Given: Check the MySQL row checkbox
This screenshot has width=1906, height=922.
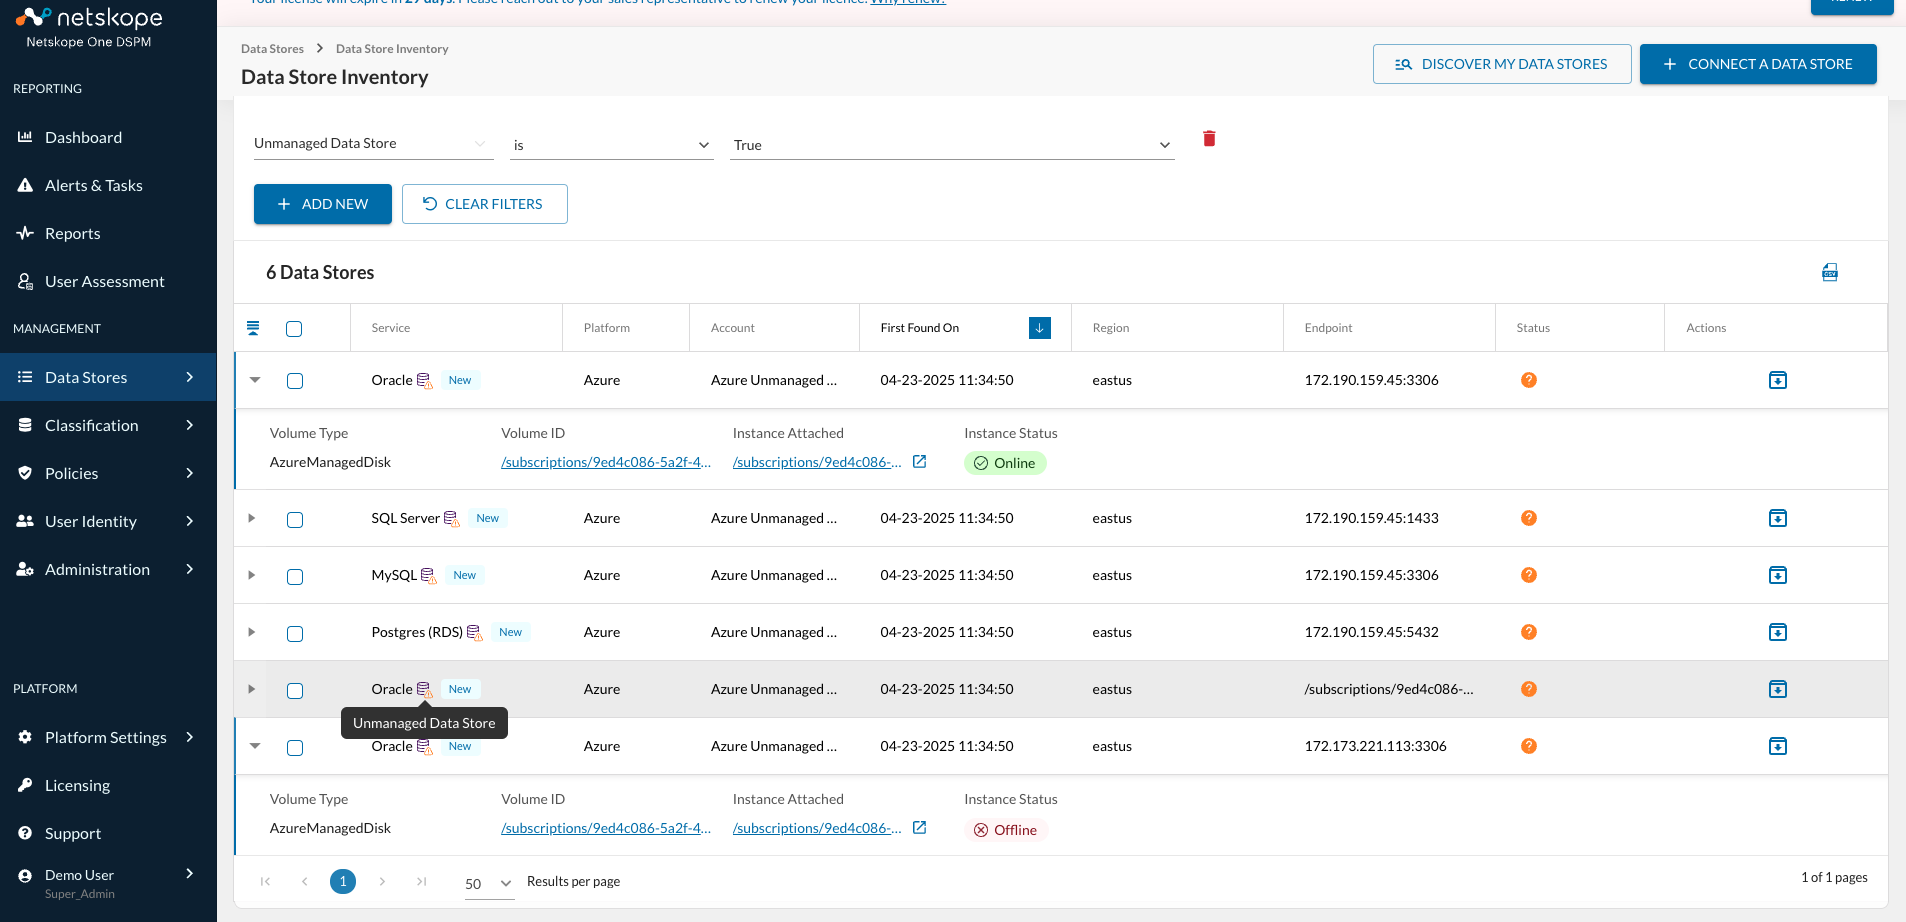Looking at the screenshot, I should pyautogui.click(x=295, y=577).
